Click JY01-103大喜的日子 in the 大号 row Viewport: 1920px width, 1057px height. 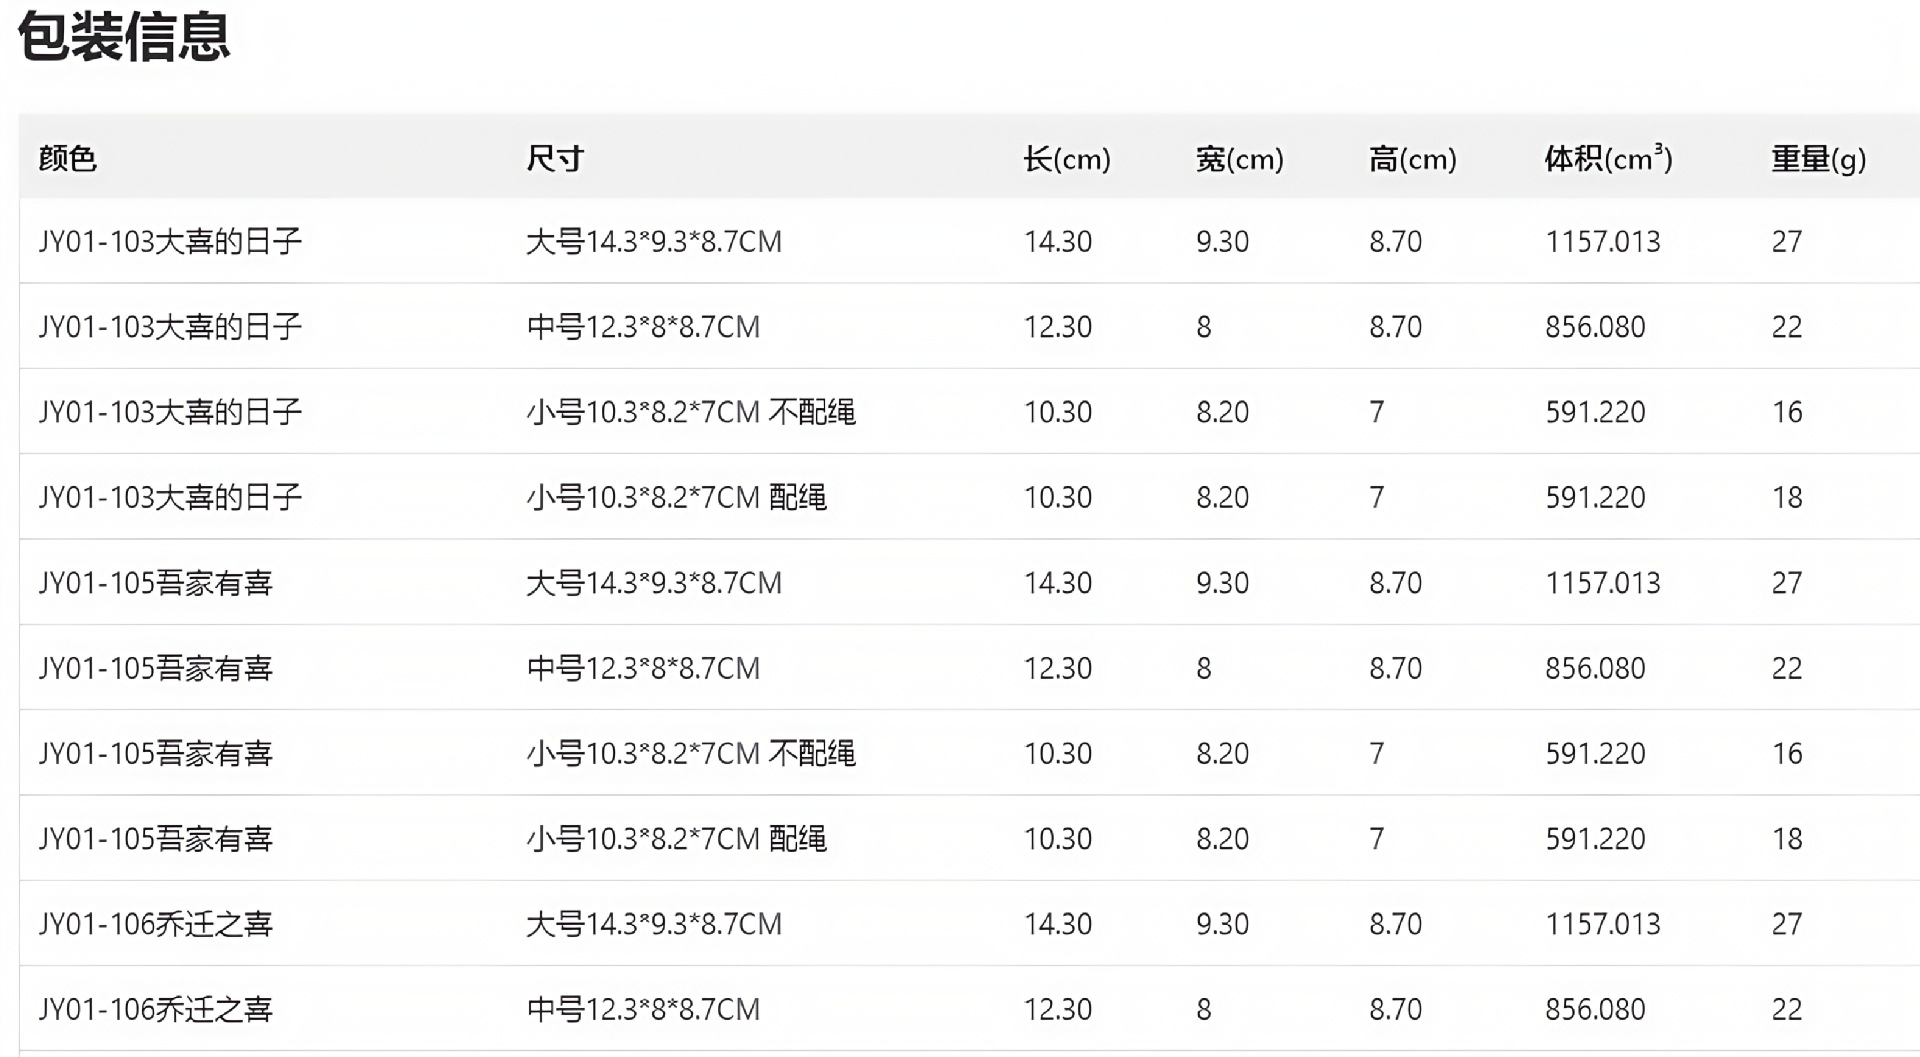pyautogui.click(x=170, y=241)
